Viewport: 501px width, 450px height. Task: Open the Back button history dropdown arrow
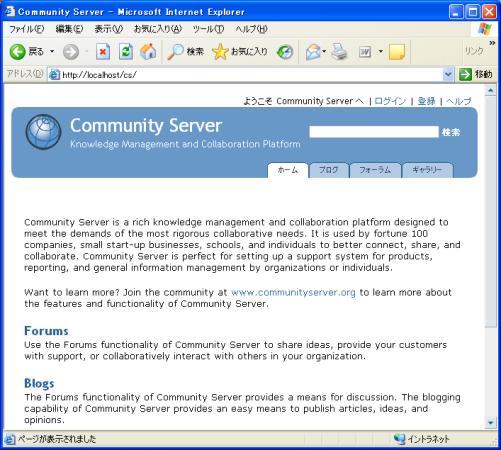pos(52,51)
